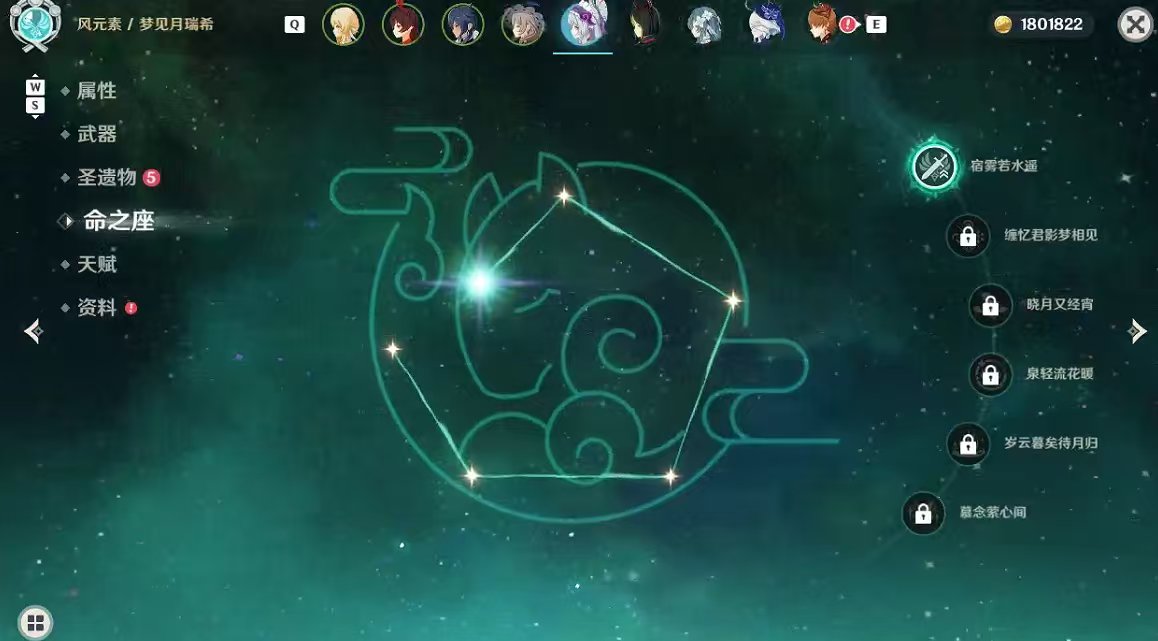Select the orange-haired character portrait
The height and width of the screenshot is (641, 1158).
click(x=821, y=24)
